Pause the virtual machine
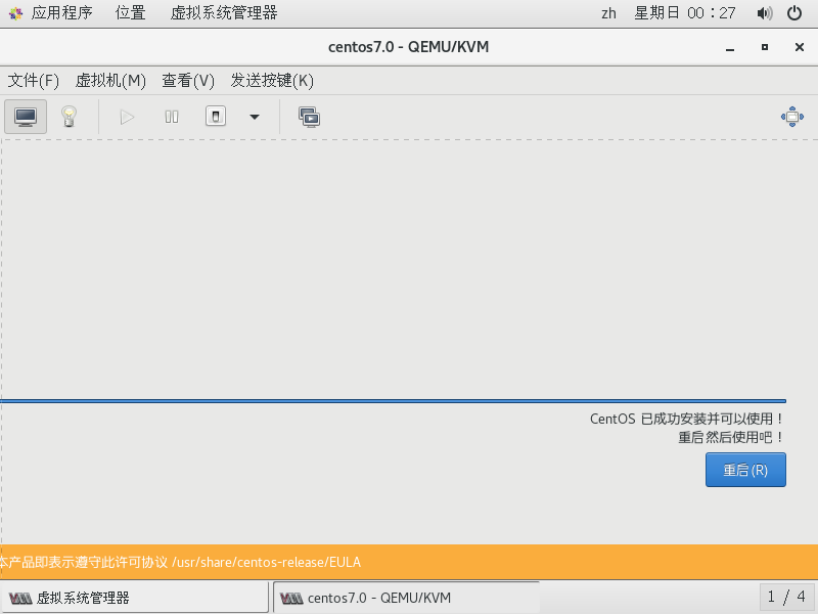 (x=171, y=116)
